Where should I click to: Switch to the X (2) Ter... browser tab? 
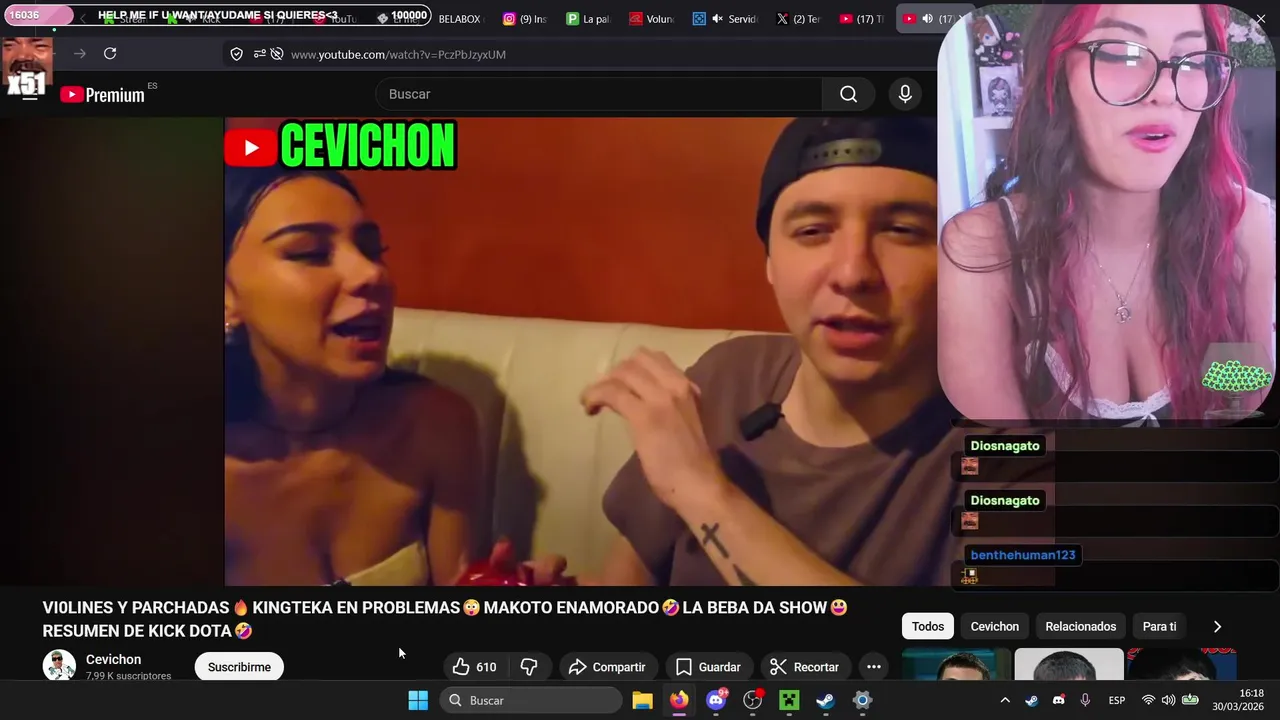click(798, 18)
